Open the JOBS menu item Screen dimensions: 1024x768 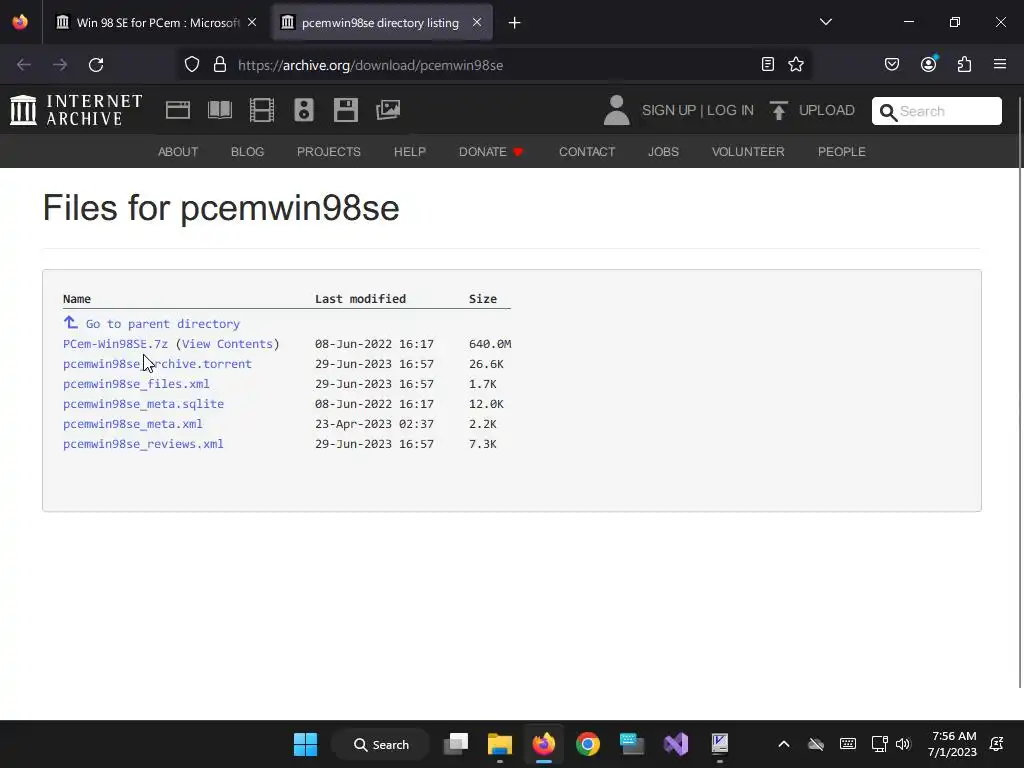click(x=663, y=152)
